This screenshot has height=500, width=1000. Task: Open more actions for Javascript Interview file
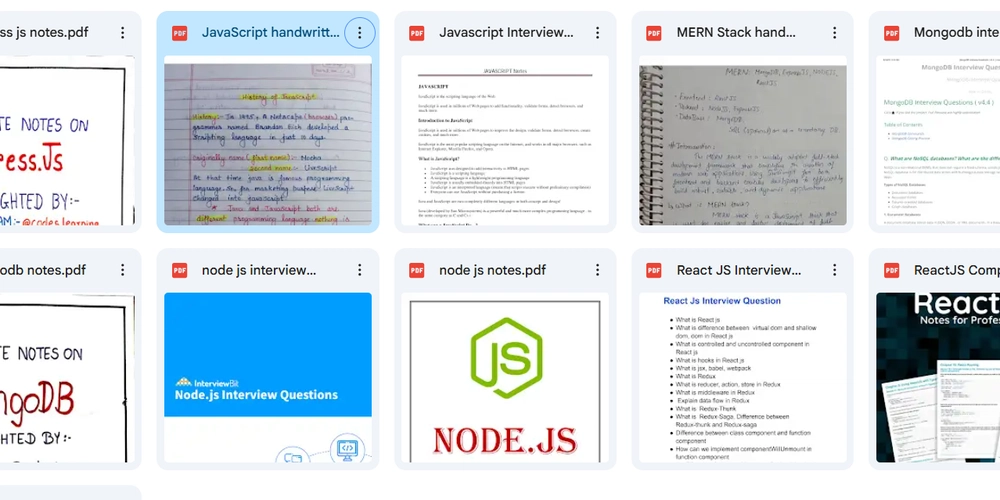pos(597,33)
